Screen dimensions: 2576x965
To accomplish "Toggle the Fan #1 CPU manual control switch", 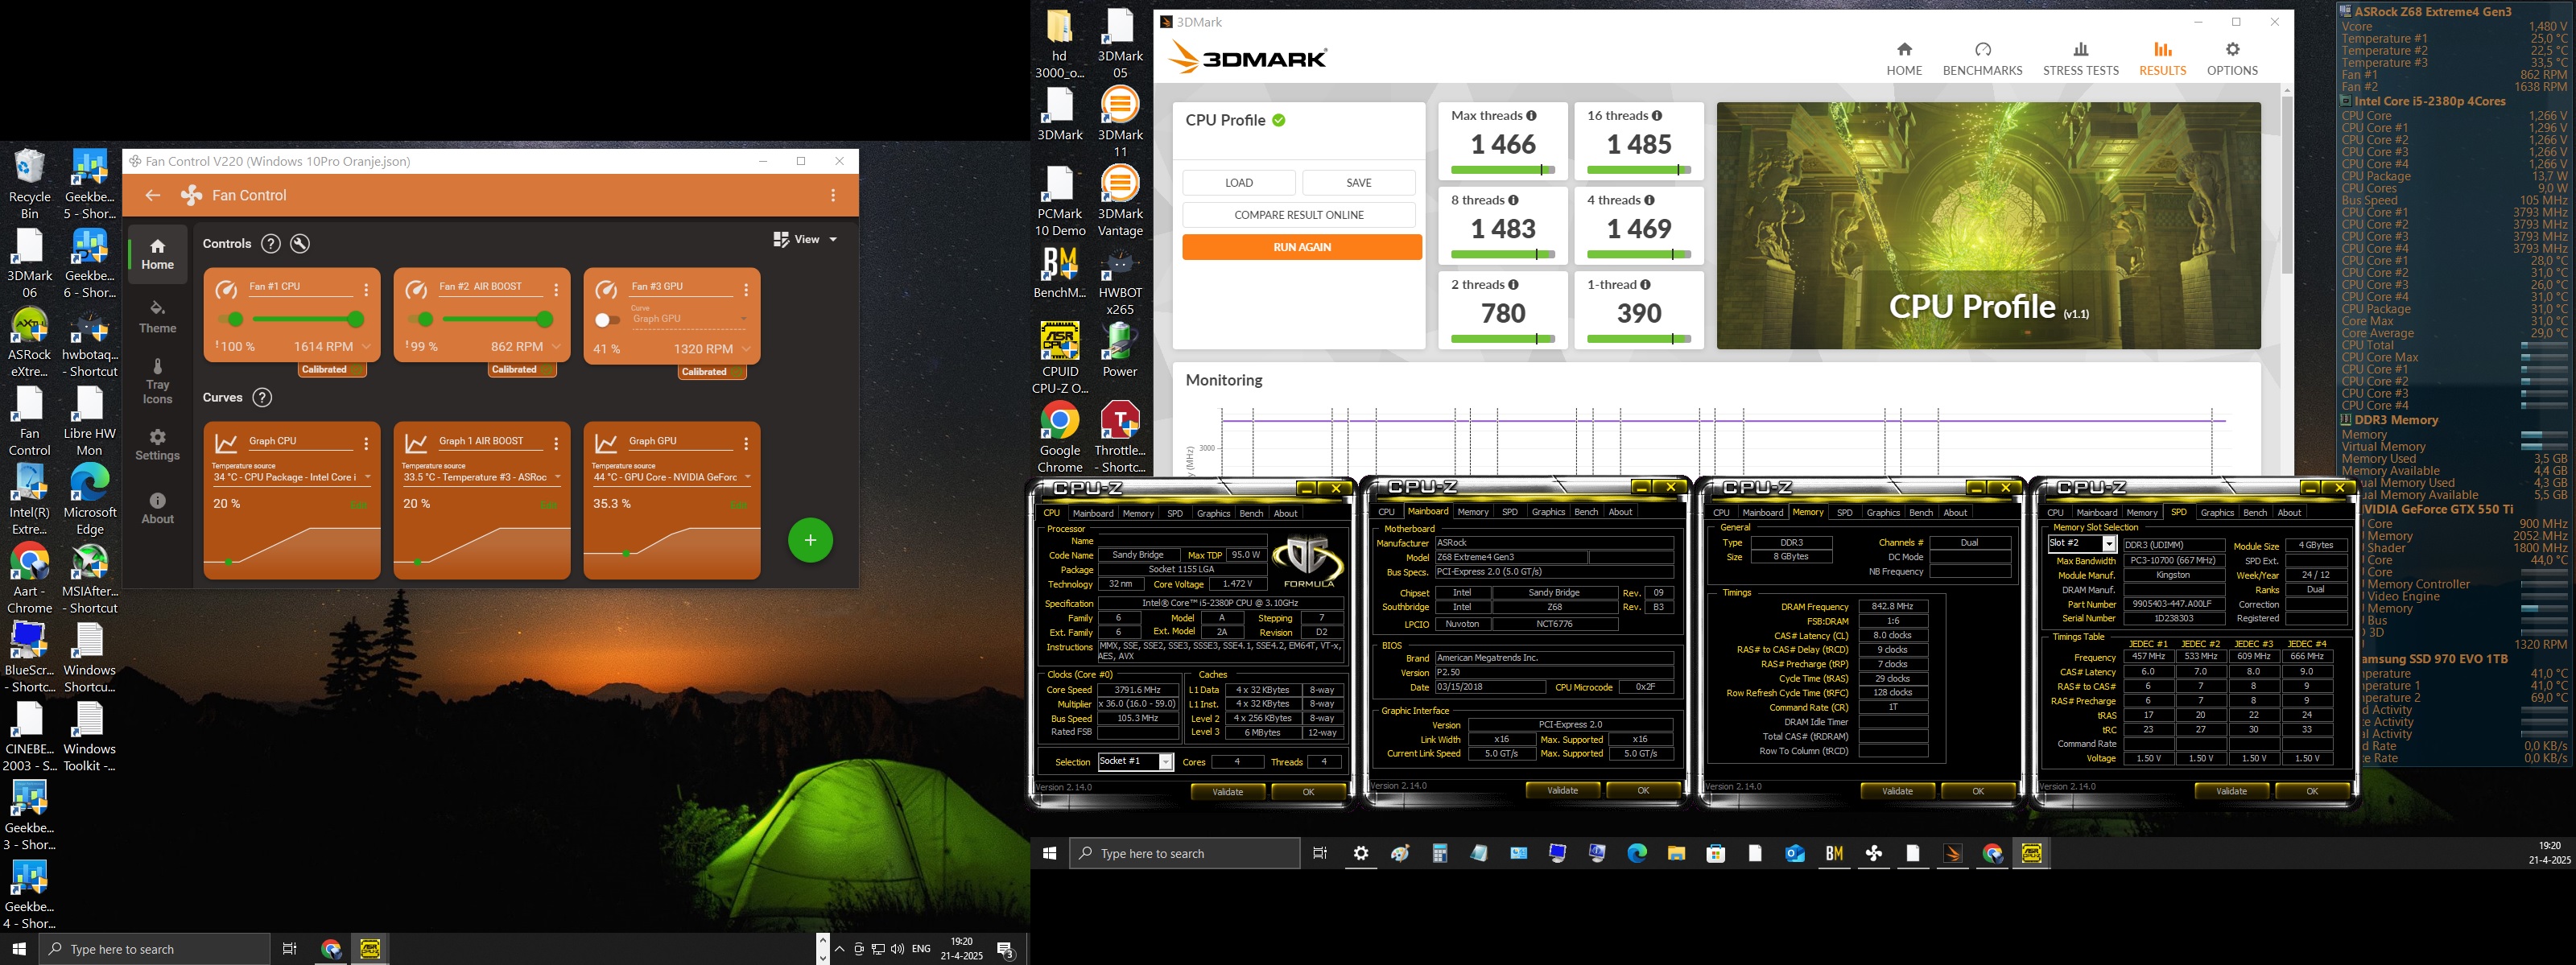I will [231, 320].
